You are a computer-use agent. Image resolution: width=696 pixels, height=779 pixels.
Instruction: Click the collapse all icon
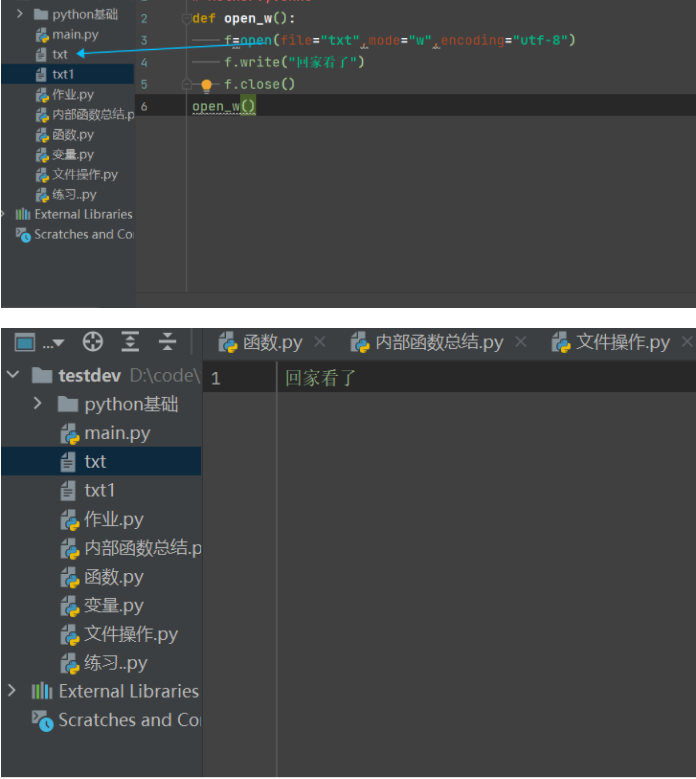167,342
